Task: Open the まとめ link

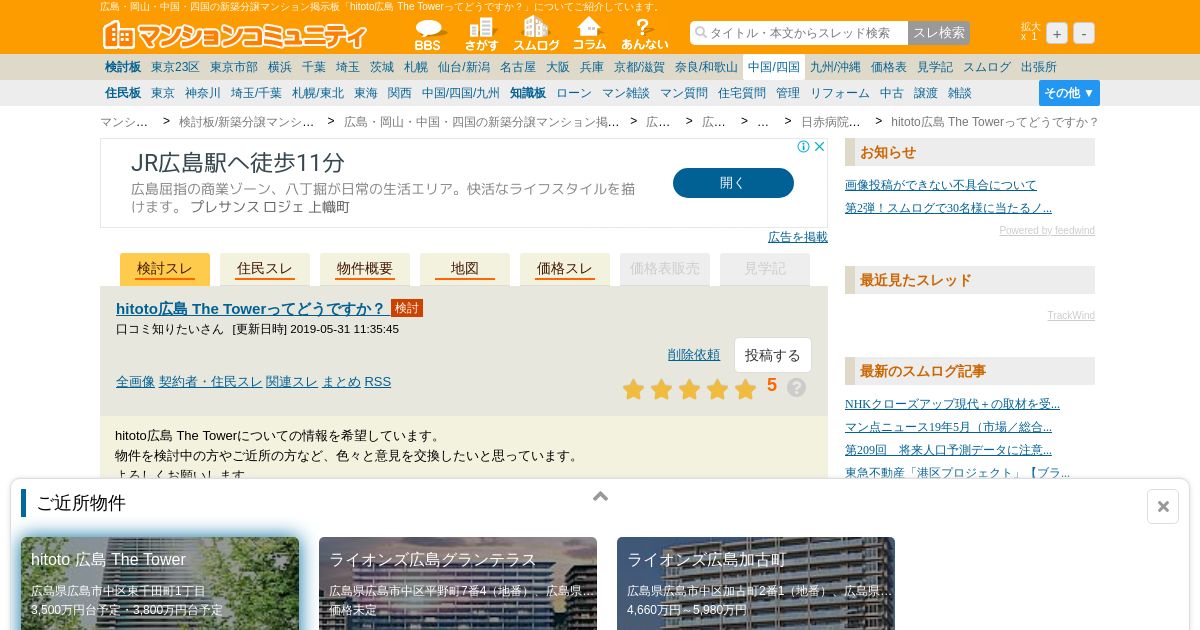Action: 341,381
